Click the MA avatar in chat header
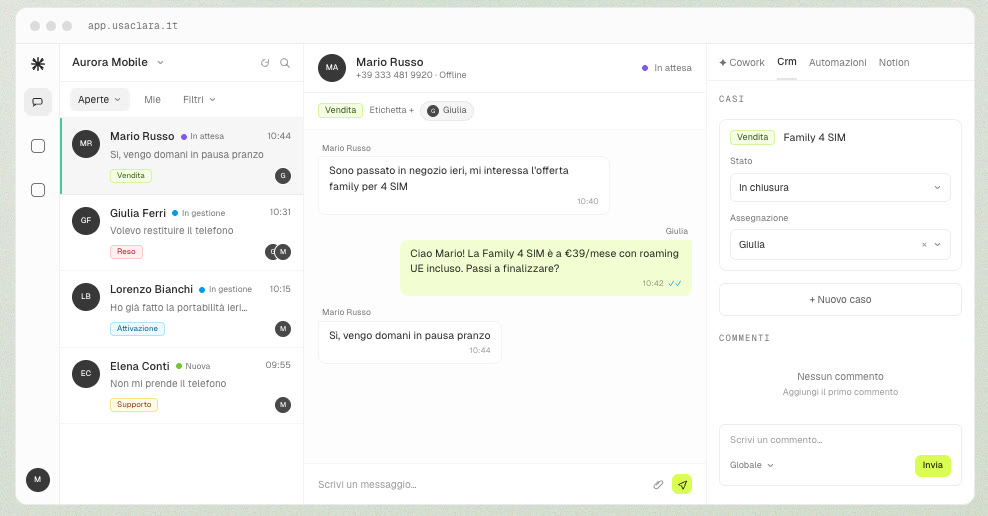This screenshot has width=988, height=516. click(x=332, y=67)
